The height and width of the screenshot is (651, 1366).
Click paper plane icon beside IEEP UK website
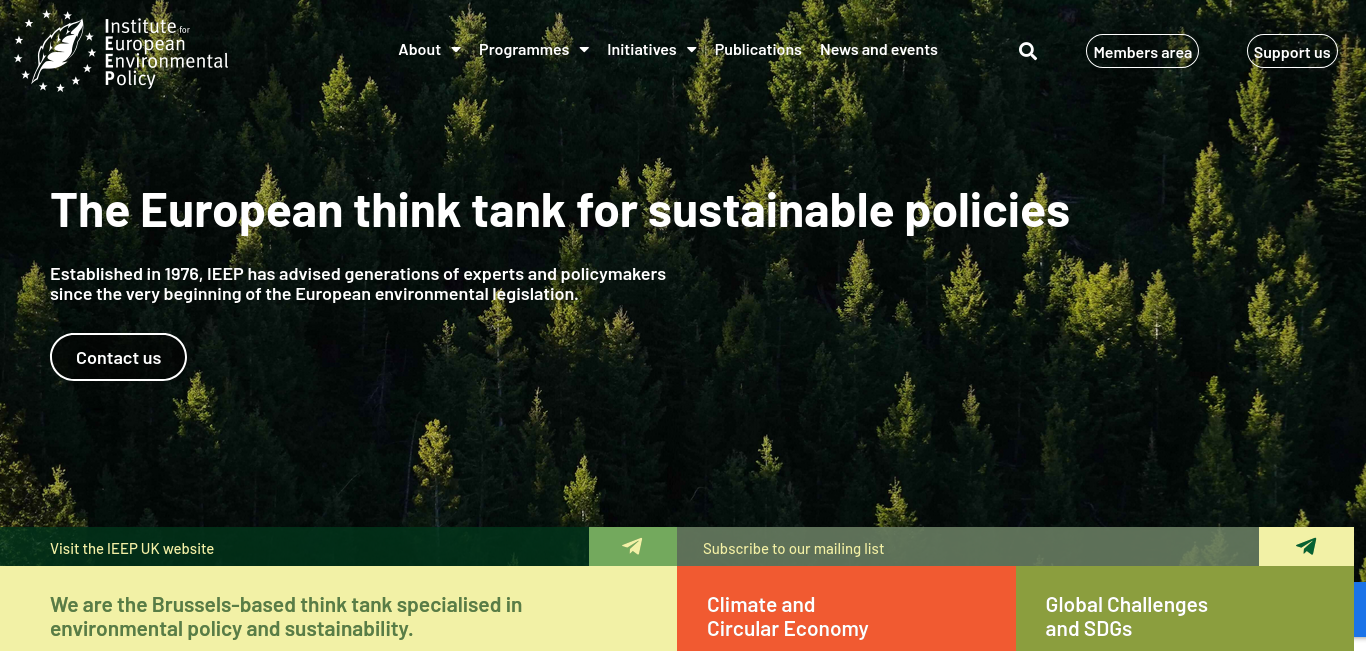(632, 547)
